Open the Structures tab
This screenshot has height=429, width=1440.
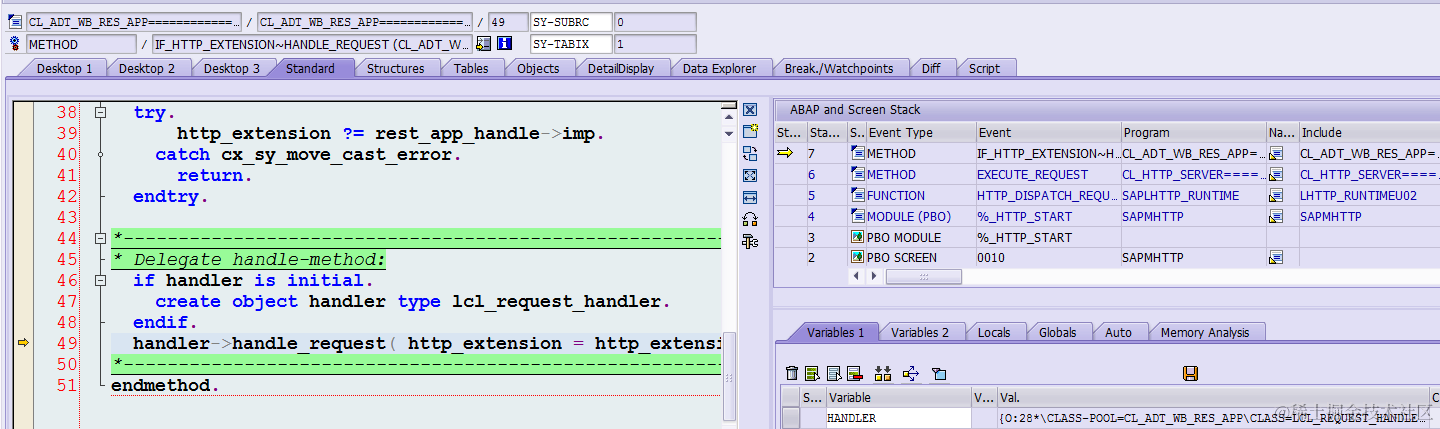click(x=395, y=68)
